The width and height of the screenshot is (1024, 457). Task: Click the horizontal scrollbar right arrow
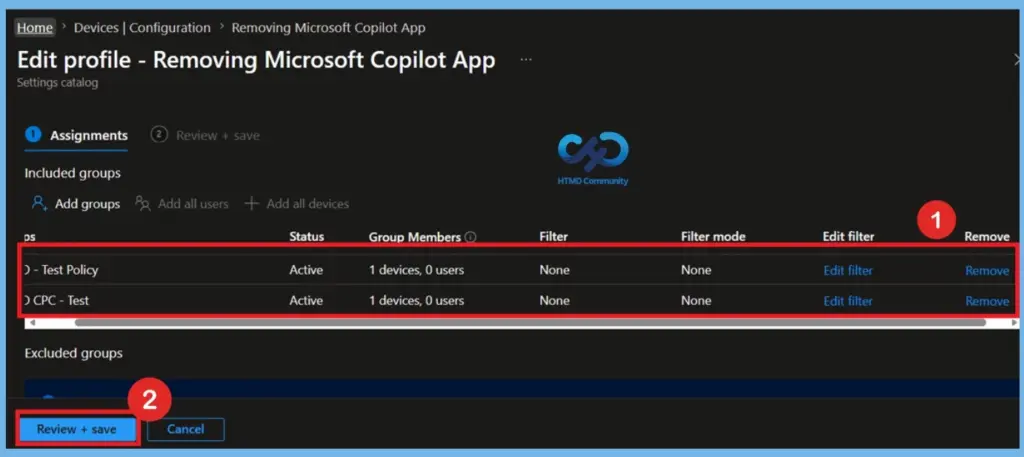coord(1014,323)
